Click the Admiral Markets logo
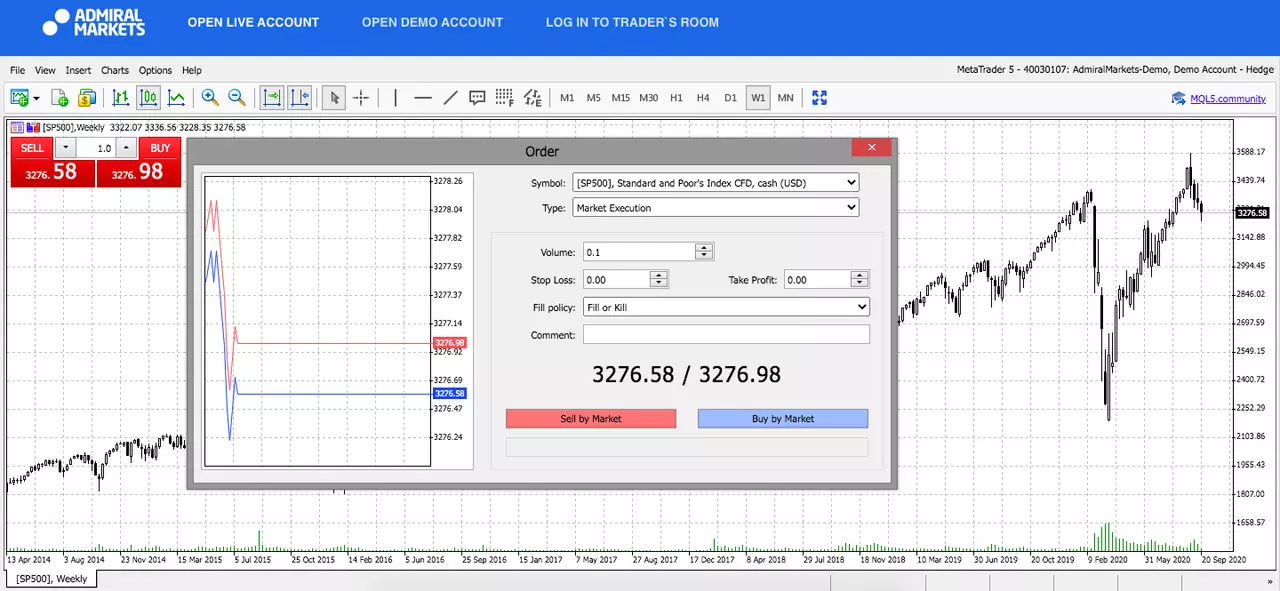Screen dimensions: 1280x591 point(95,22)
